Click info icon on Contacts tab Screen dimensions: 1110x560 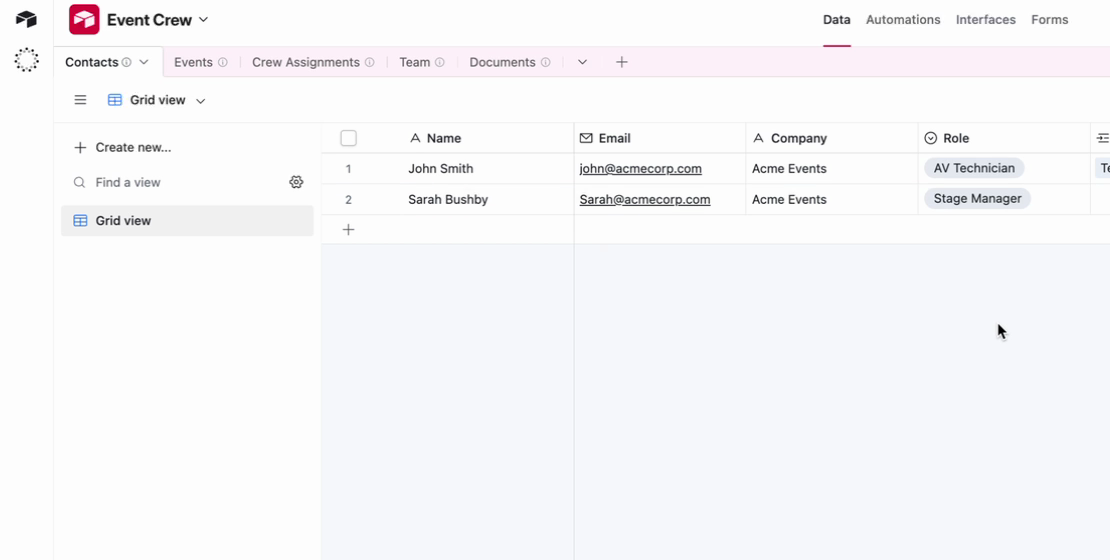(126, 62)
